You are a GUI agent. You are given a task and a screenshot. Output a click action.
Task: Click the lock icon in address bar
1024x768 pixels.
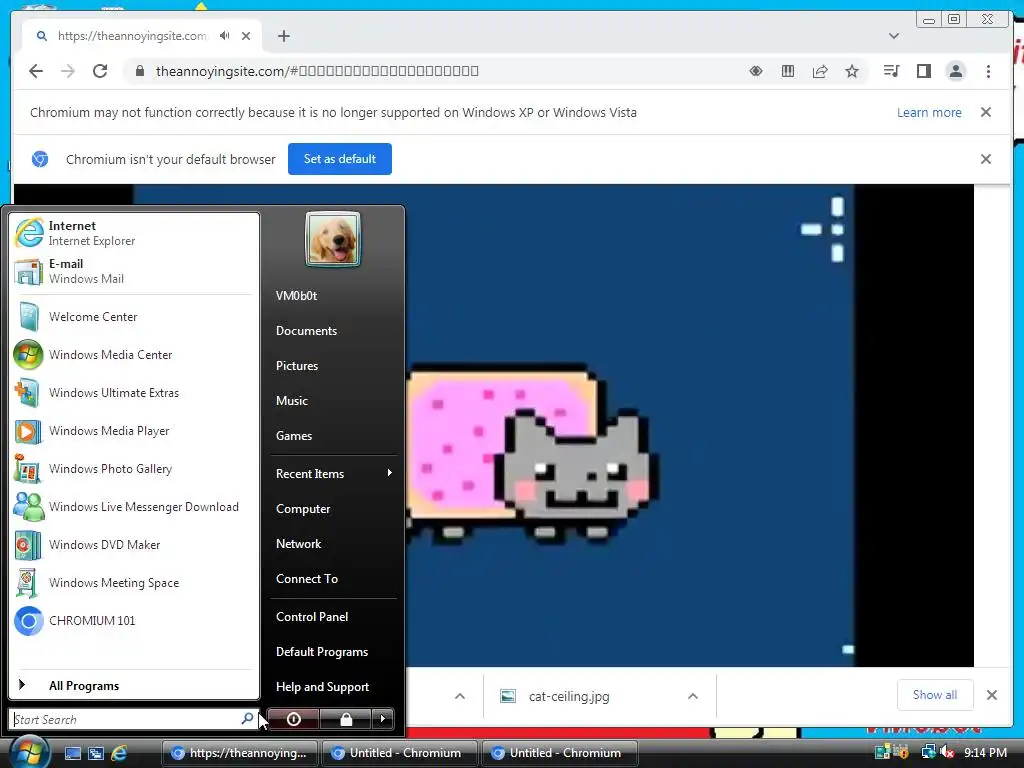[139, 71]
